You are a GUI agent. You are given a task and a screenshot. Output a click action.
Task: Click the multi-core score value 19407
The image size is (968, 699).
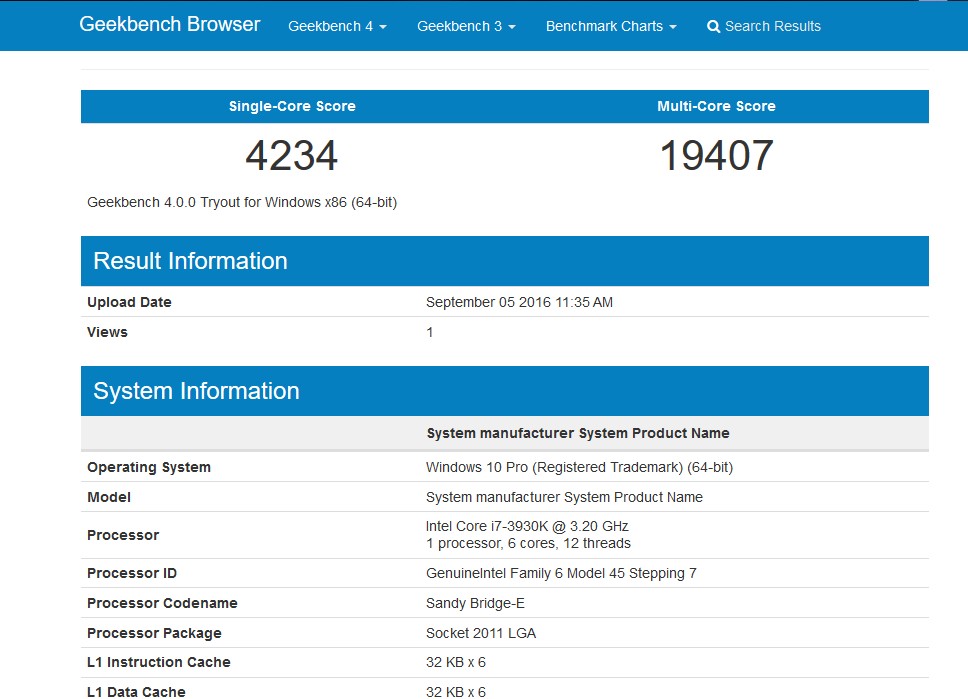[716, 155]
